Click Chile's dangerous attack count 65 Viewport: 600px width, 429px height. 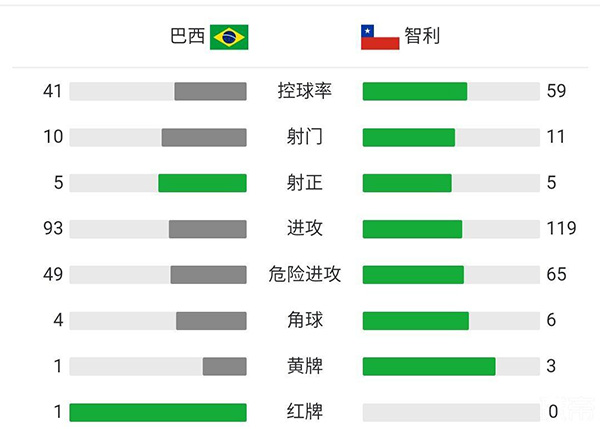(556, 274)
